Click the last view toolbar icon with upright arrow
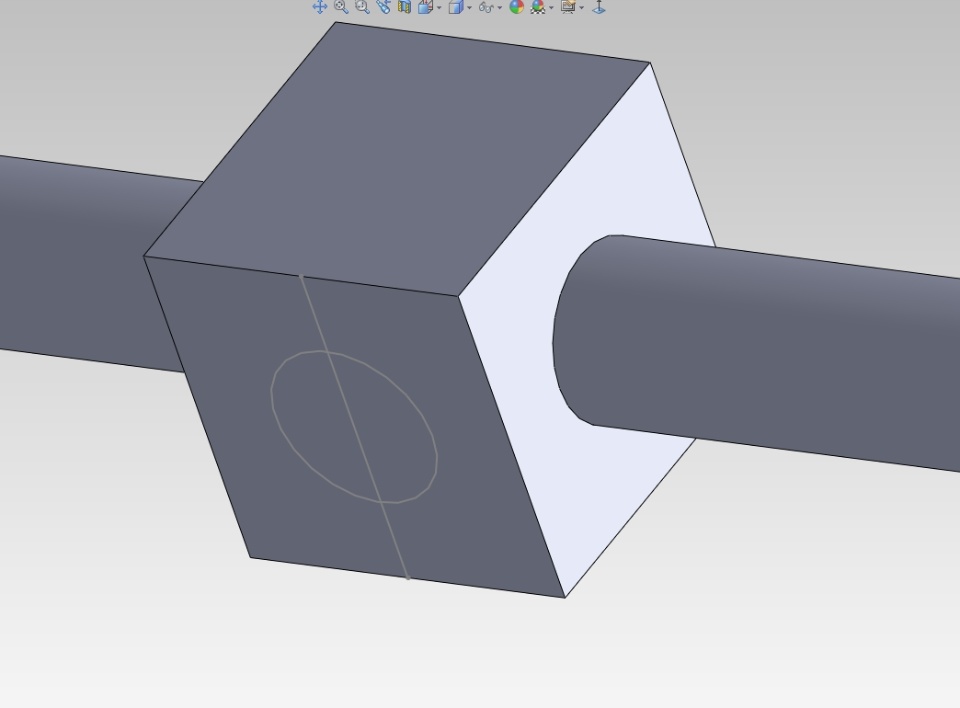 coord(599,7)
